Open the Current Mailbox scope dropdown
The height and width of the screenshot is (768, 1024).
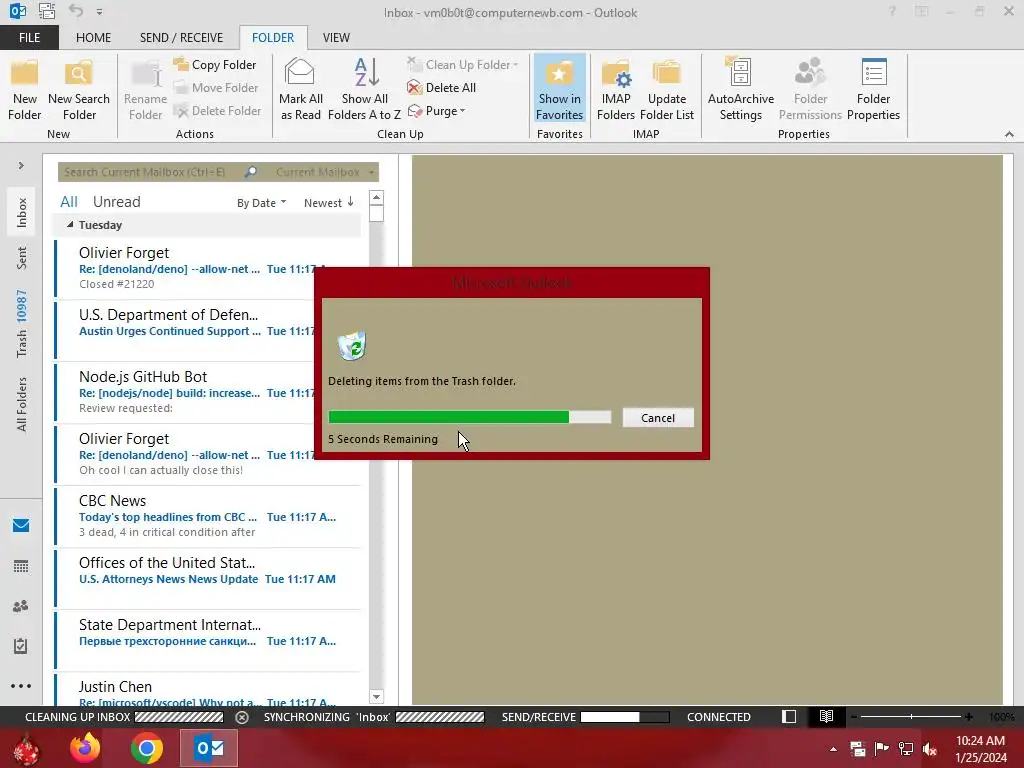click(x=325, y=172)
